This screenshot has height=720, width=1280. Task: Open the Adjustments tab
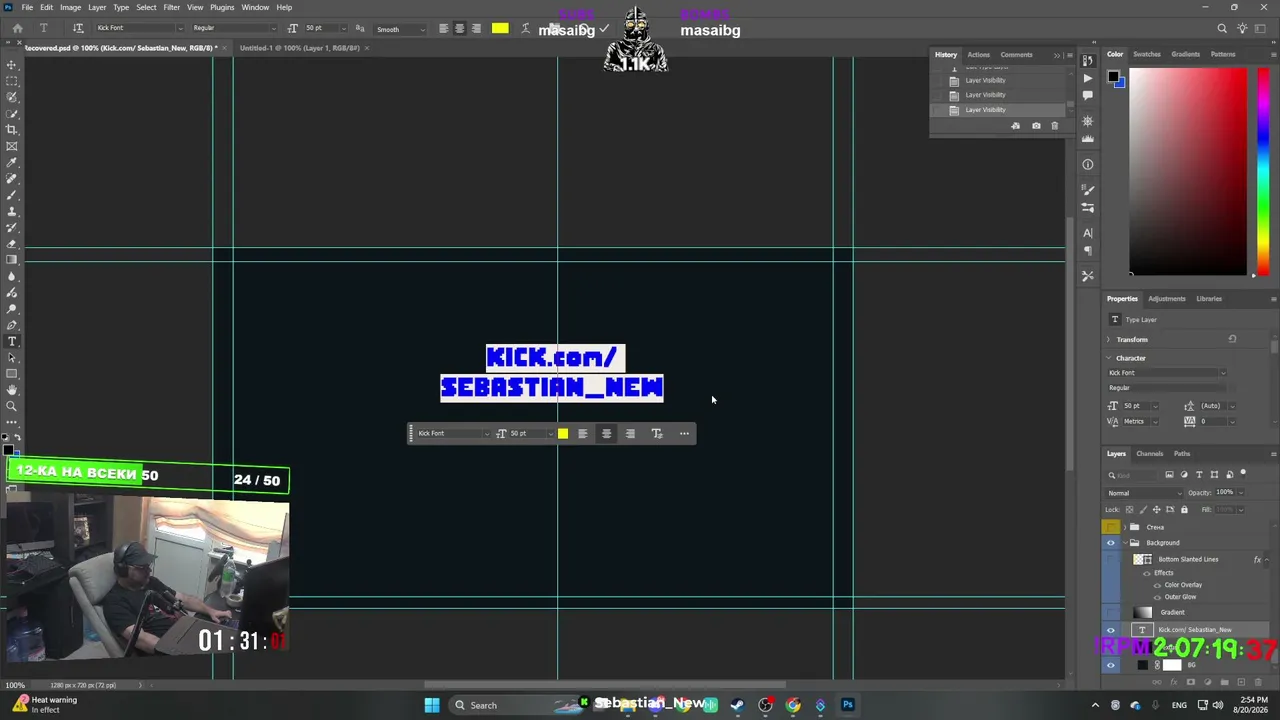point(1166,299)
